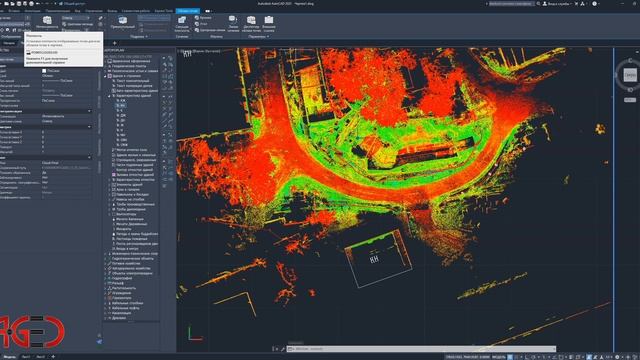Select 'Элементы зданий' in the tree
640x360 pixels.
pyautogui.click(x=126, y=184)
